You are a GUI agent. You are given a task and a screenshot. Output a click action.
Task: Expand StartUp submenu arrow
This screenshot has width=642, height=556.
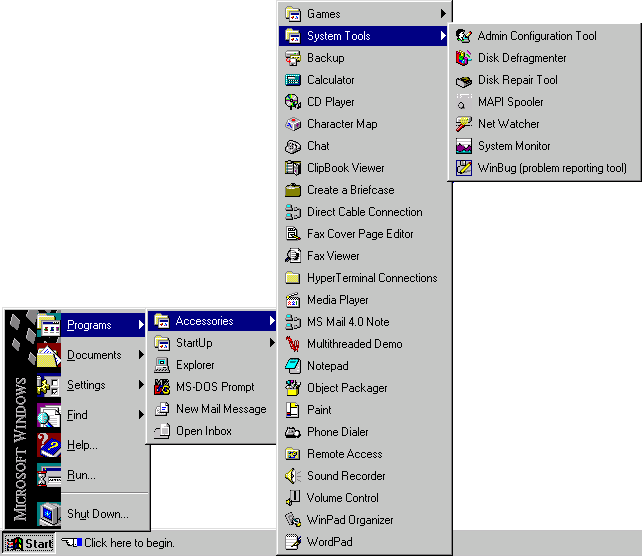click(x=272, y=343)
